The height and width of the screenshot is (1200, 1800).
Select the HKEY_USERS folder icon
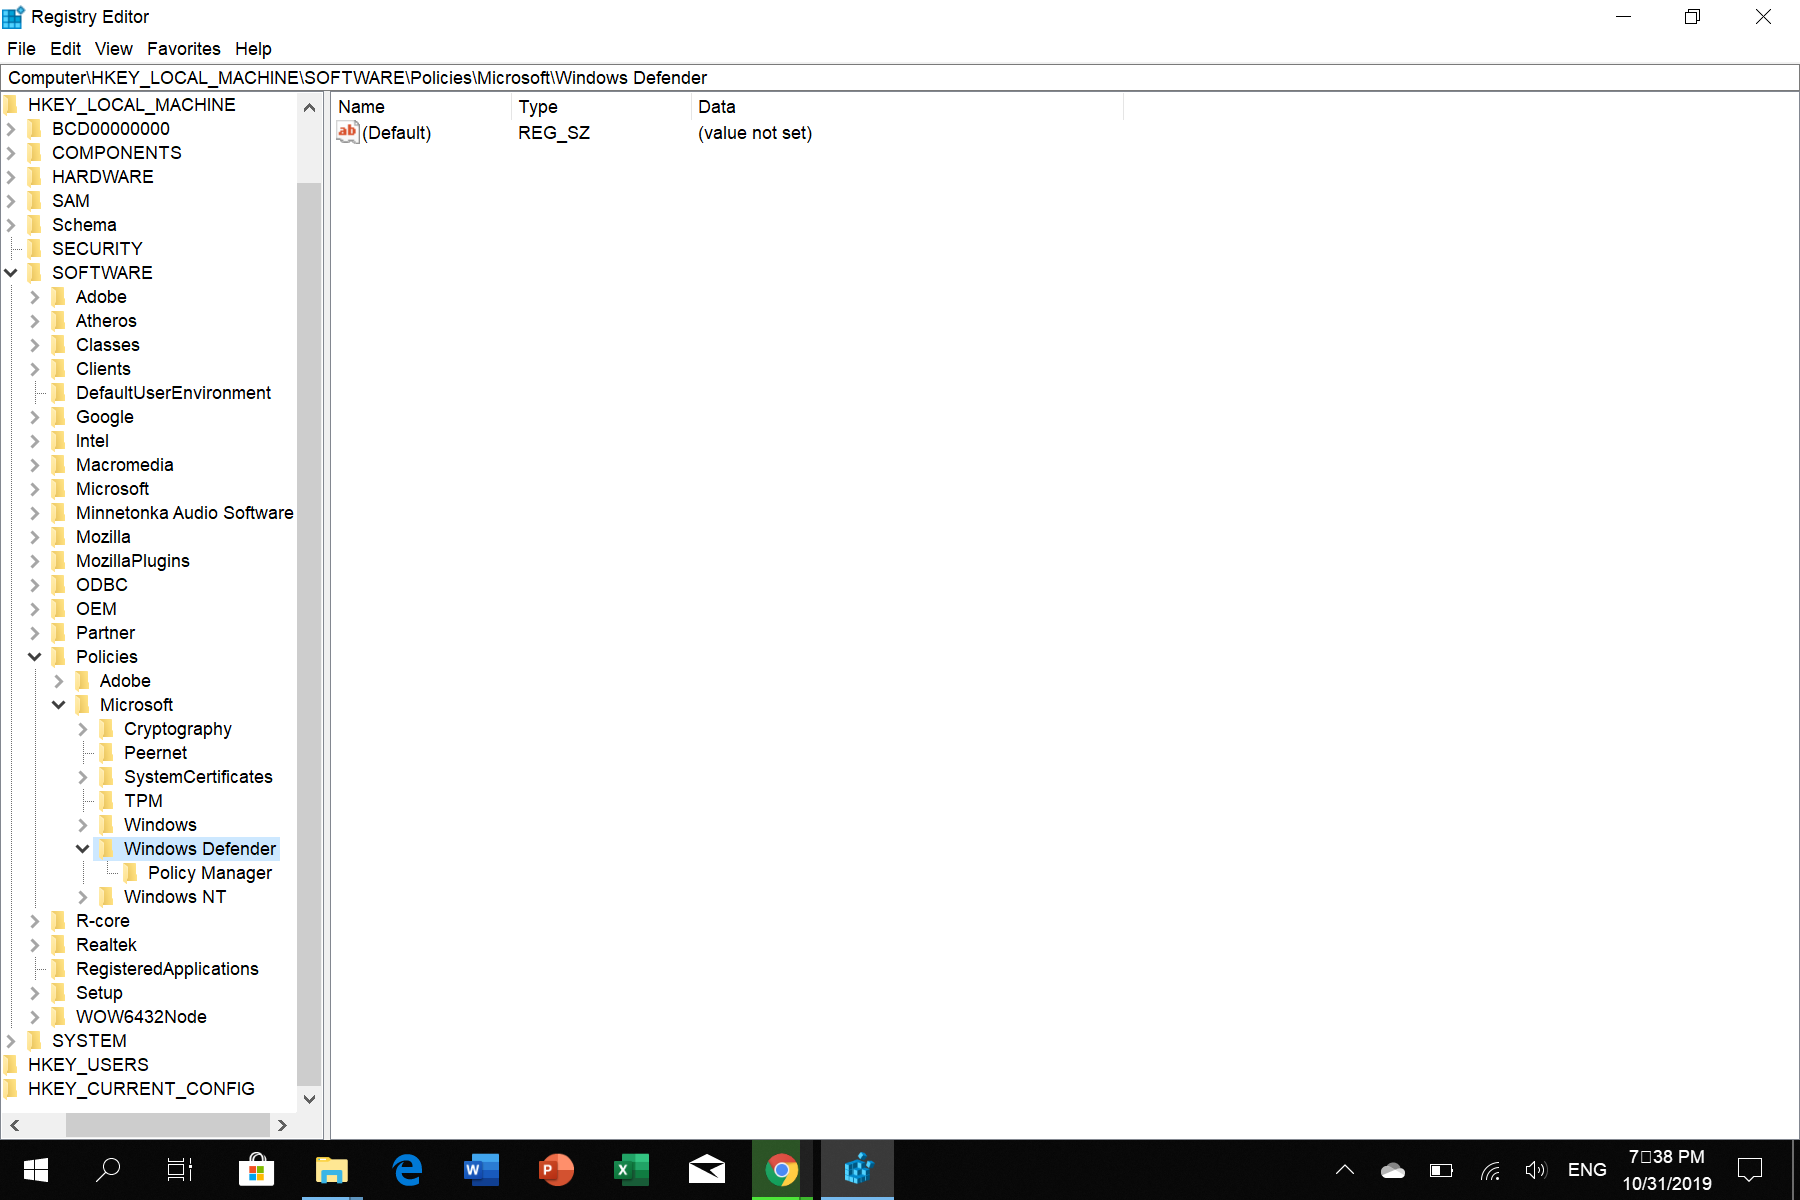pos(11,1065)
